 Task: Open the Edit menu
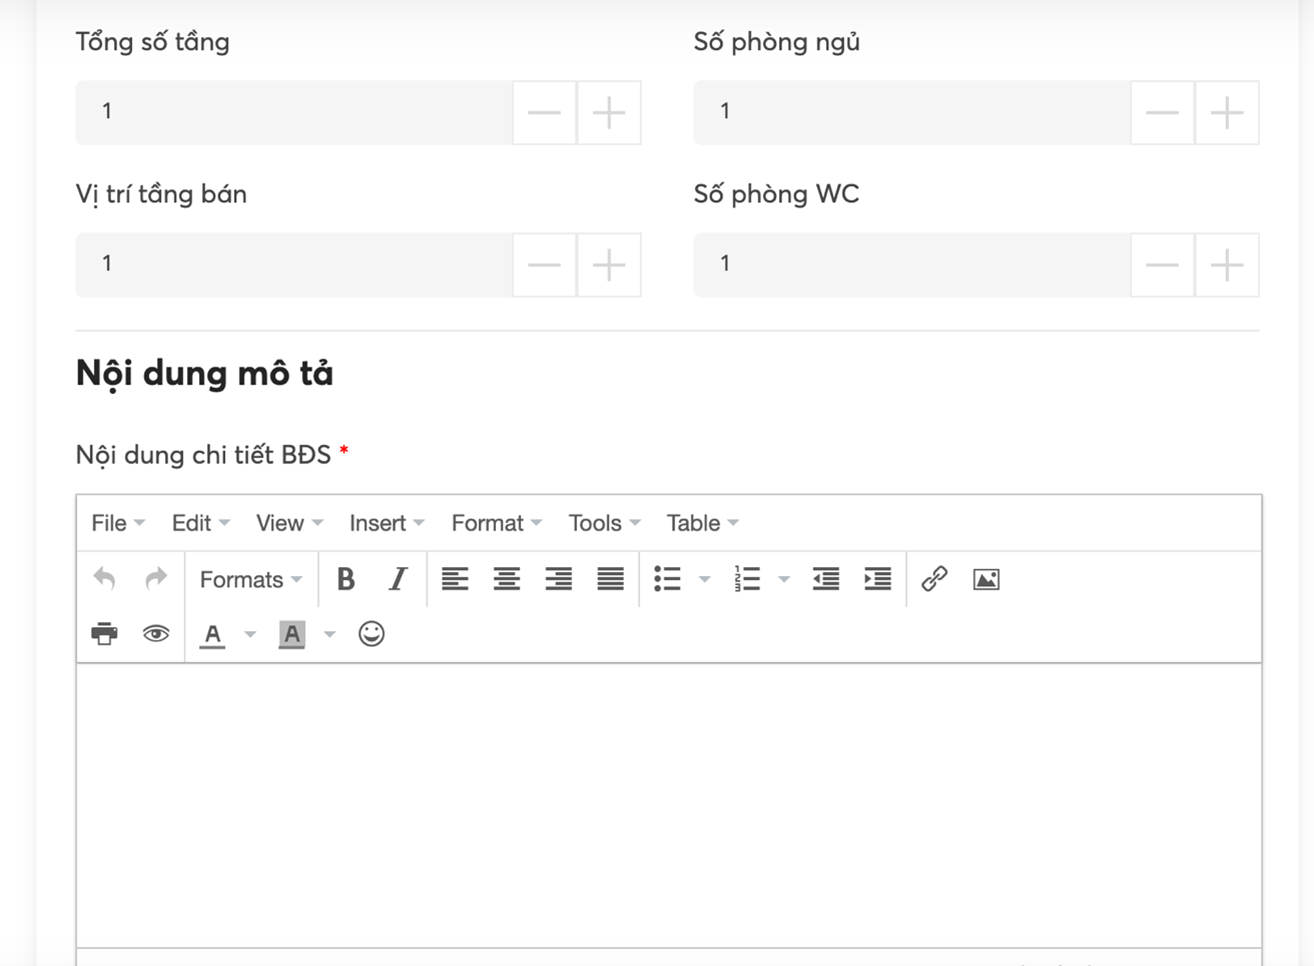(201, 523)
